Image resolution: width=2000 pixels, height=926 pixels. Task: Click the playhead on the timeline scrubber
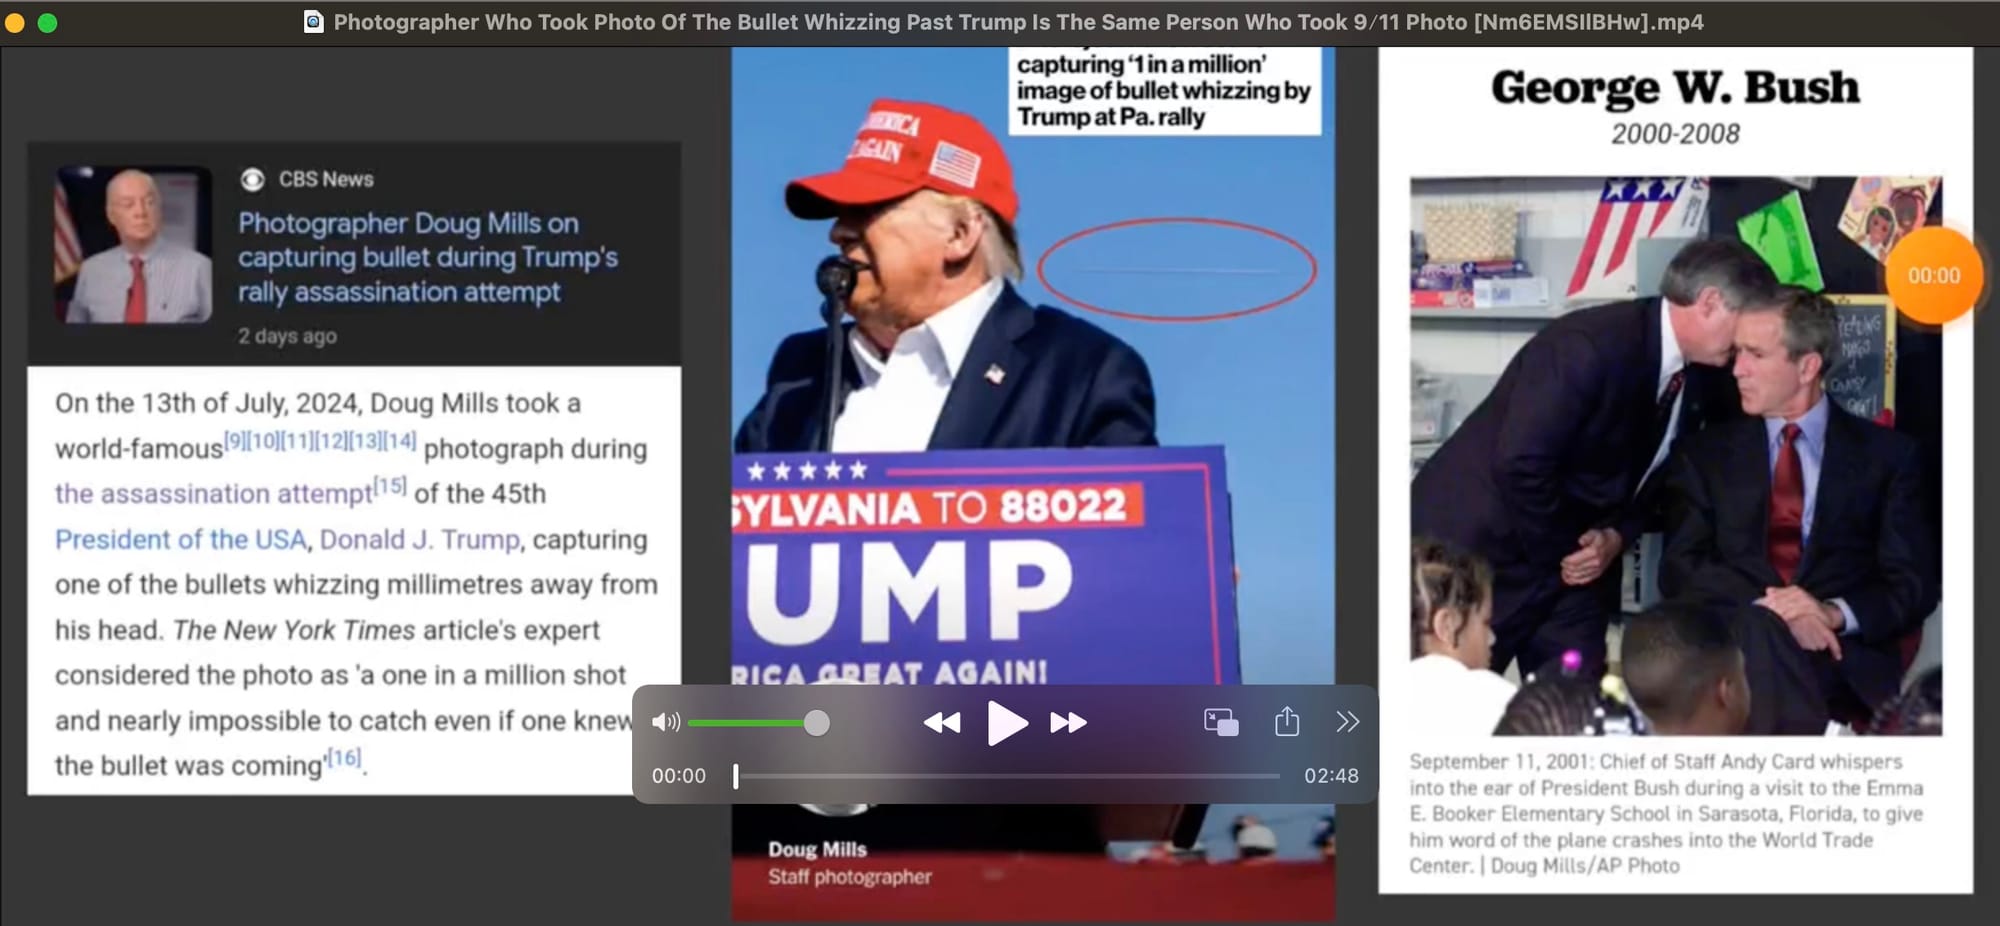(736, 776)
